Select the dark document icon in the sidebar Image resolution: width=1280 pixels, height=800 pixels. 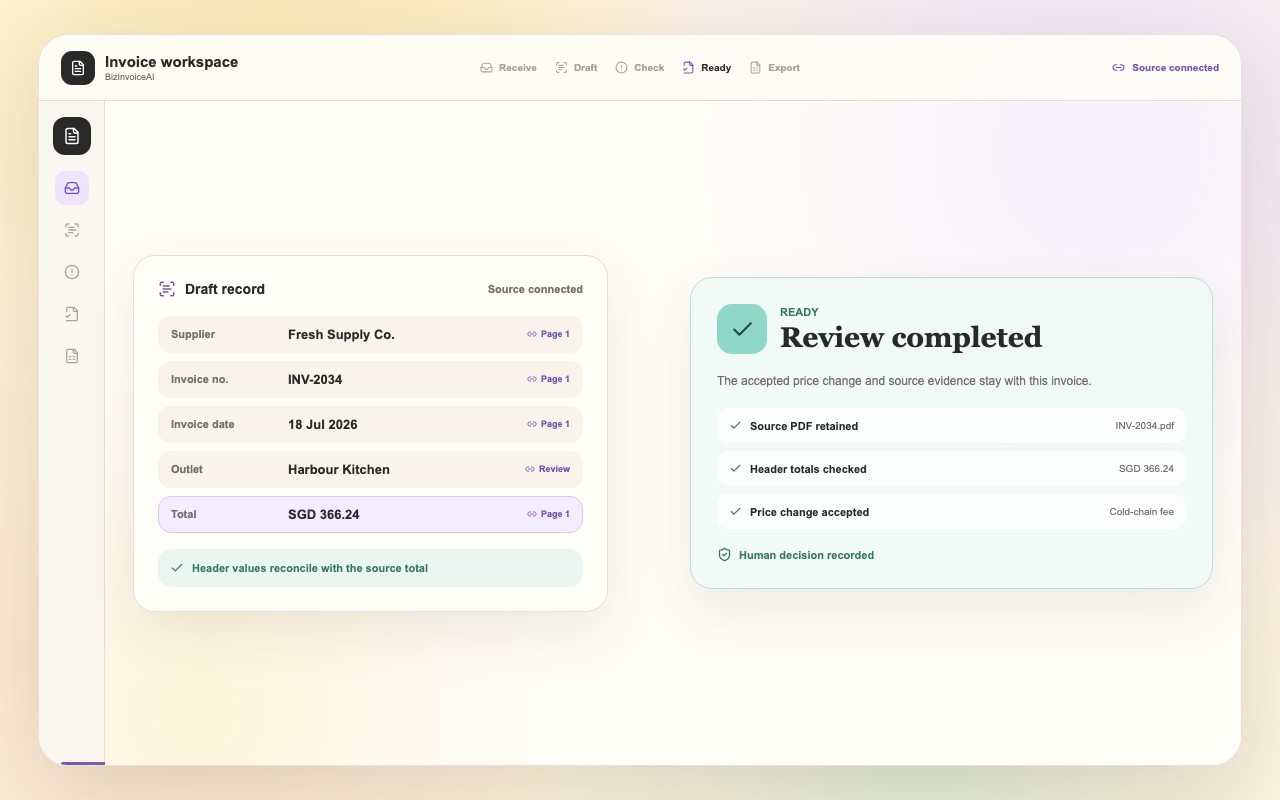pyautogui.click(x=72, y=136)
